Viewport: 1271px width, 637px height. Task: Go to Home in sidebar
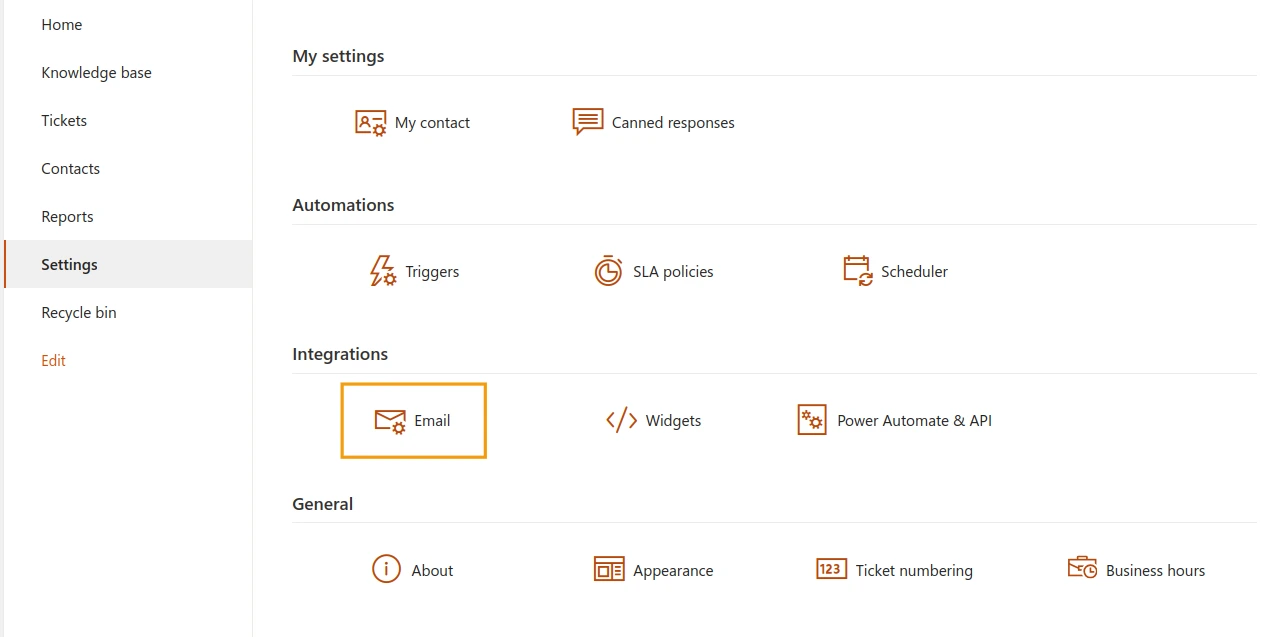[62, 25]
